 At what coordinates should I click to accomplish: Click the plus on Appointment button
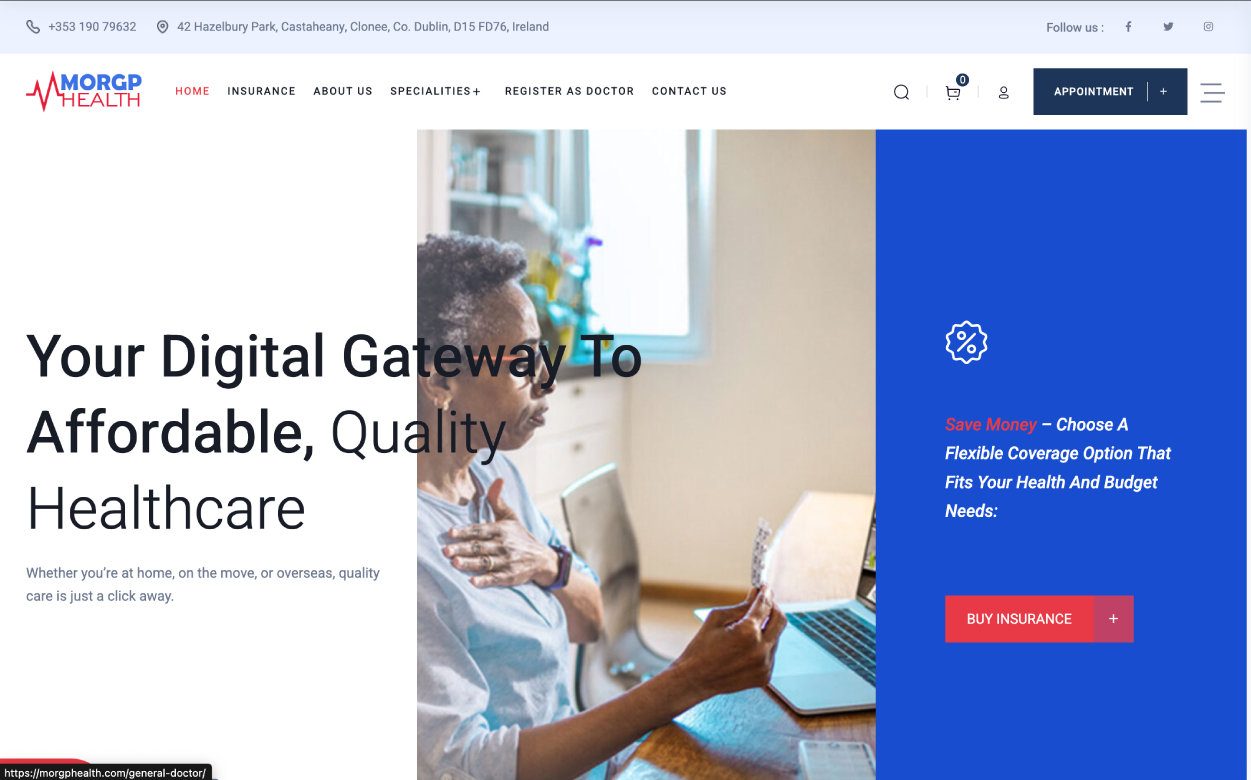pyautogui.click(x=1163, y=91)
